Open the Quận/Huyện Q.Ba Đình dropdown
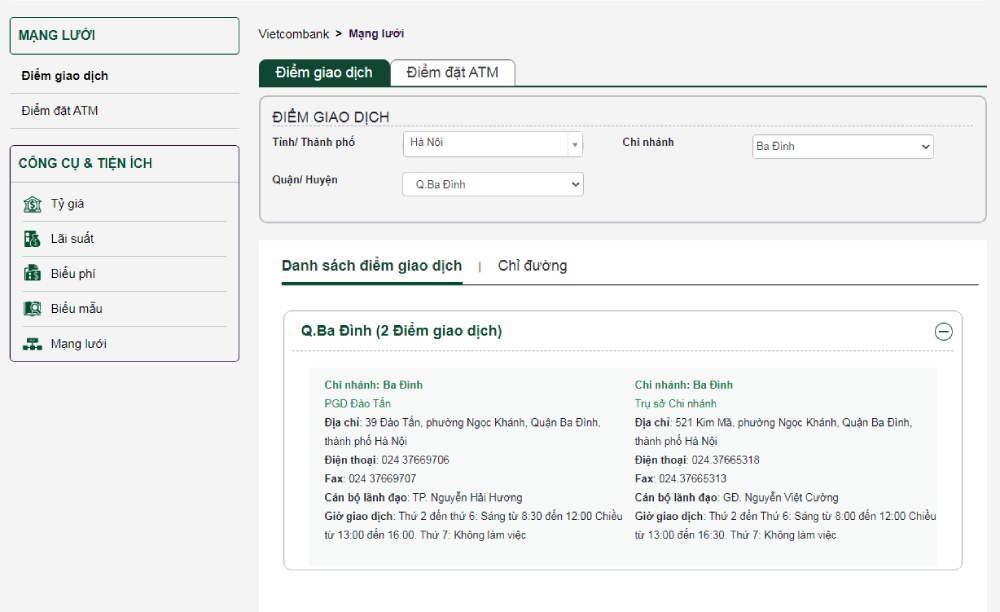1000x612 pixels. [492, 184]
